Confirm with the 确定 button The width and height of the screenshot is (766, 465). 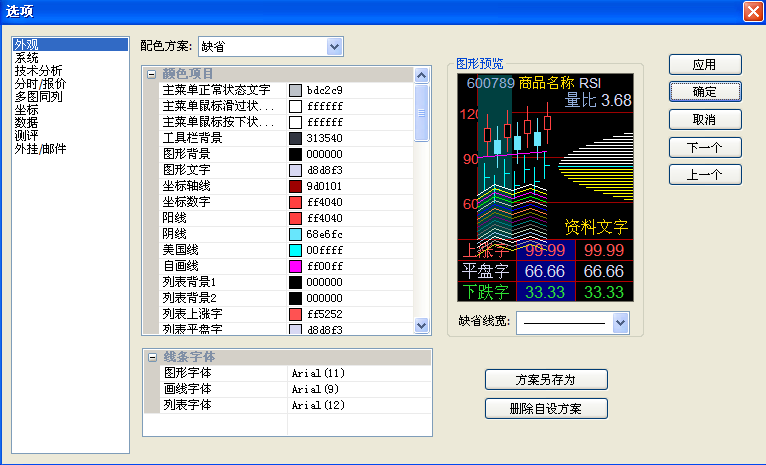(705, 92)
